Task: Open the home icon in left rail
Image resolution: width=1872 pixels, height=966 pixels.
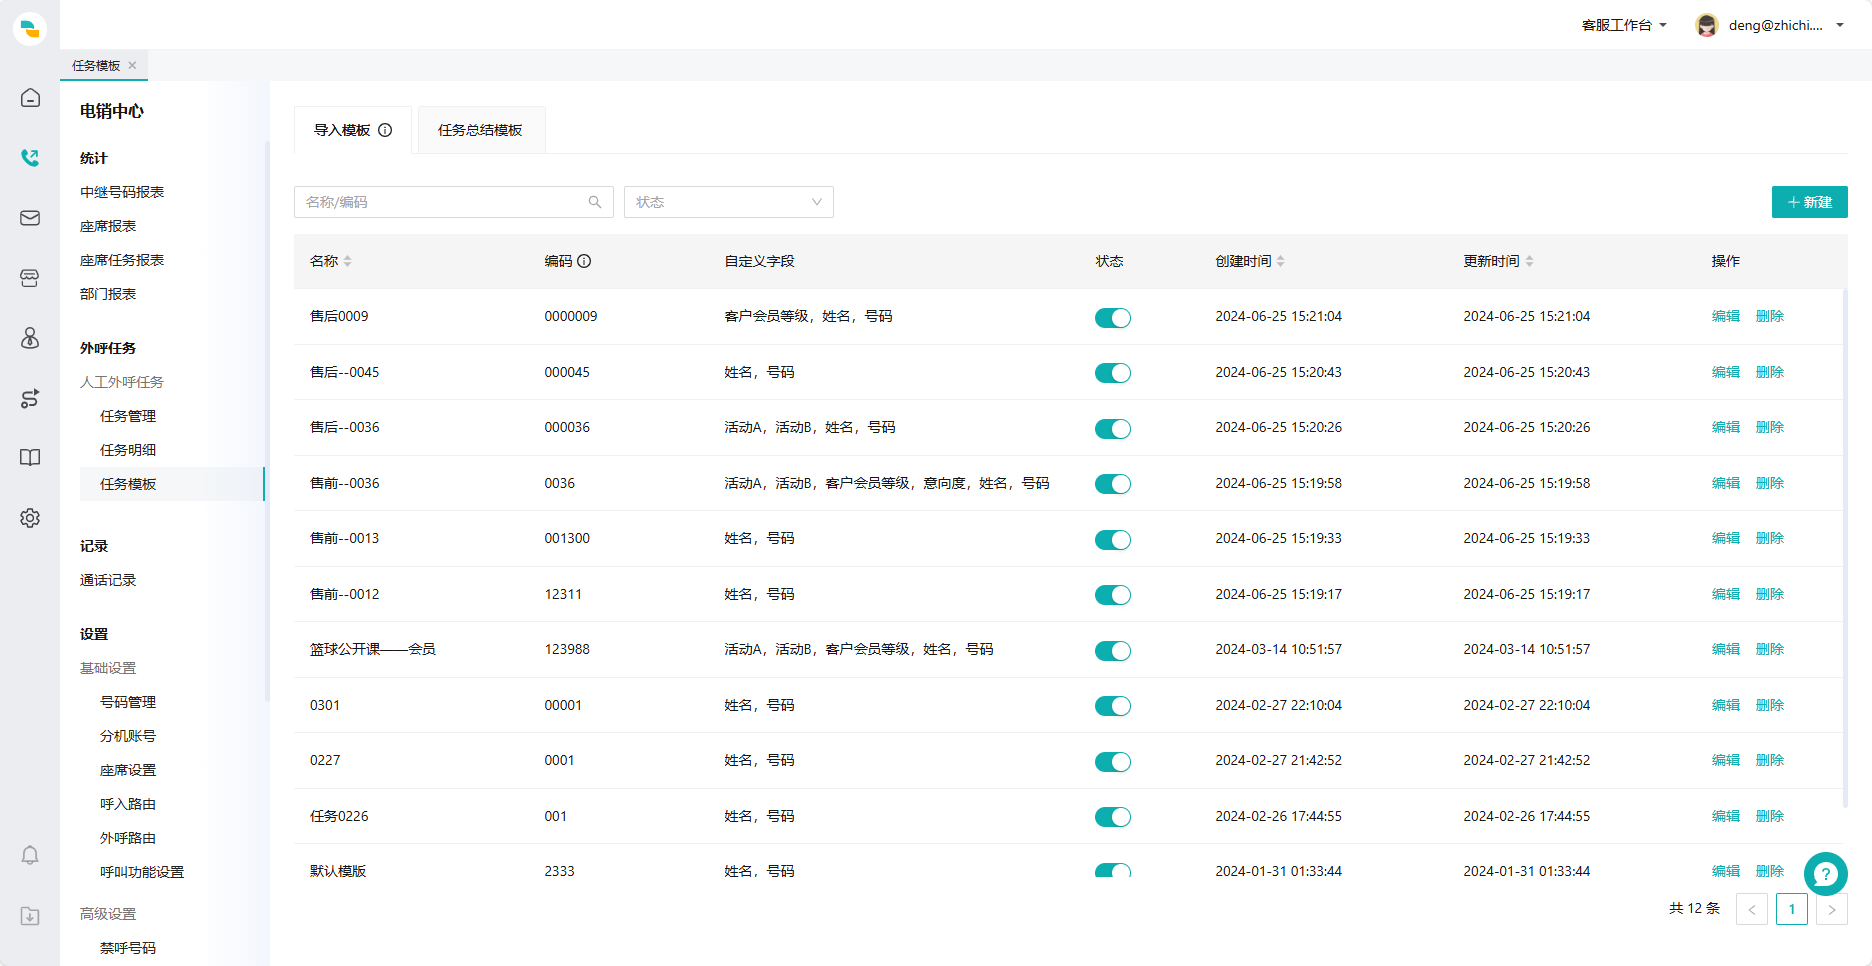Action: pyautogui.click(x=30, y=98)
